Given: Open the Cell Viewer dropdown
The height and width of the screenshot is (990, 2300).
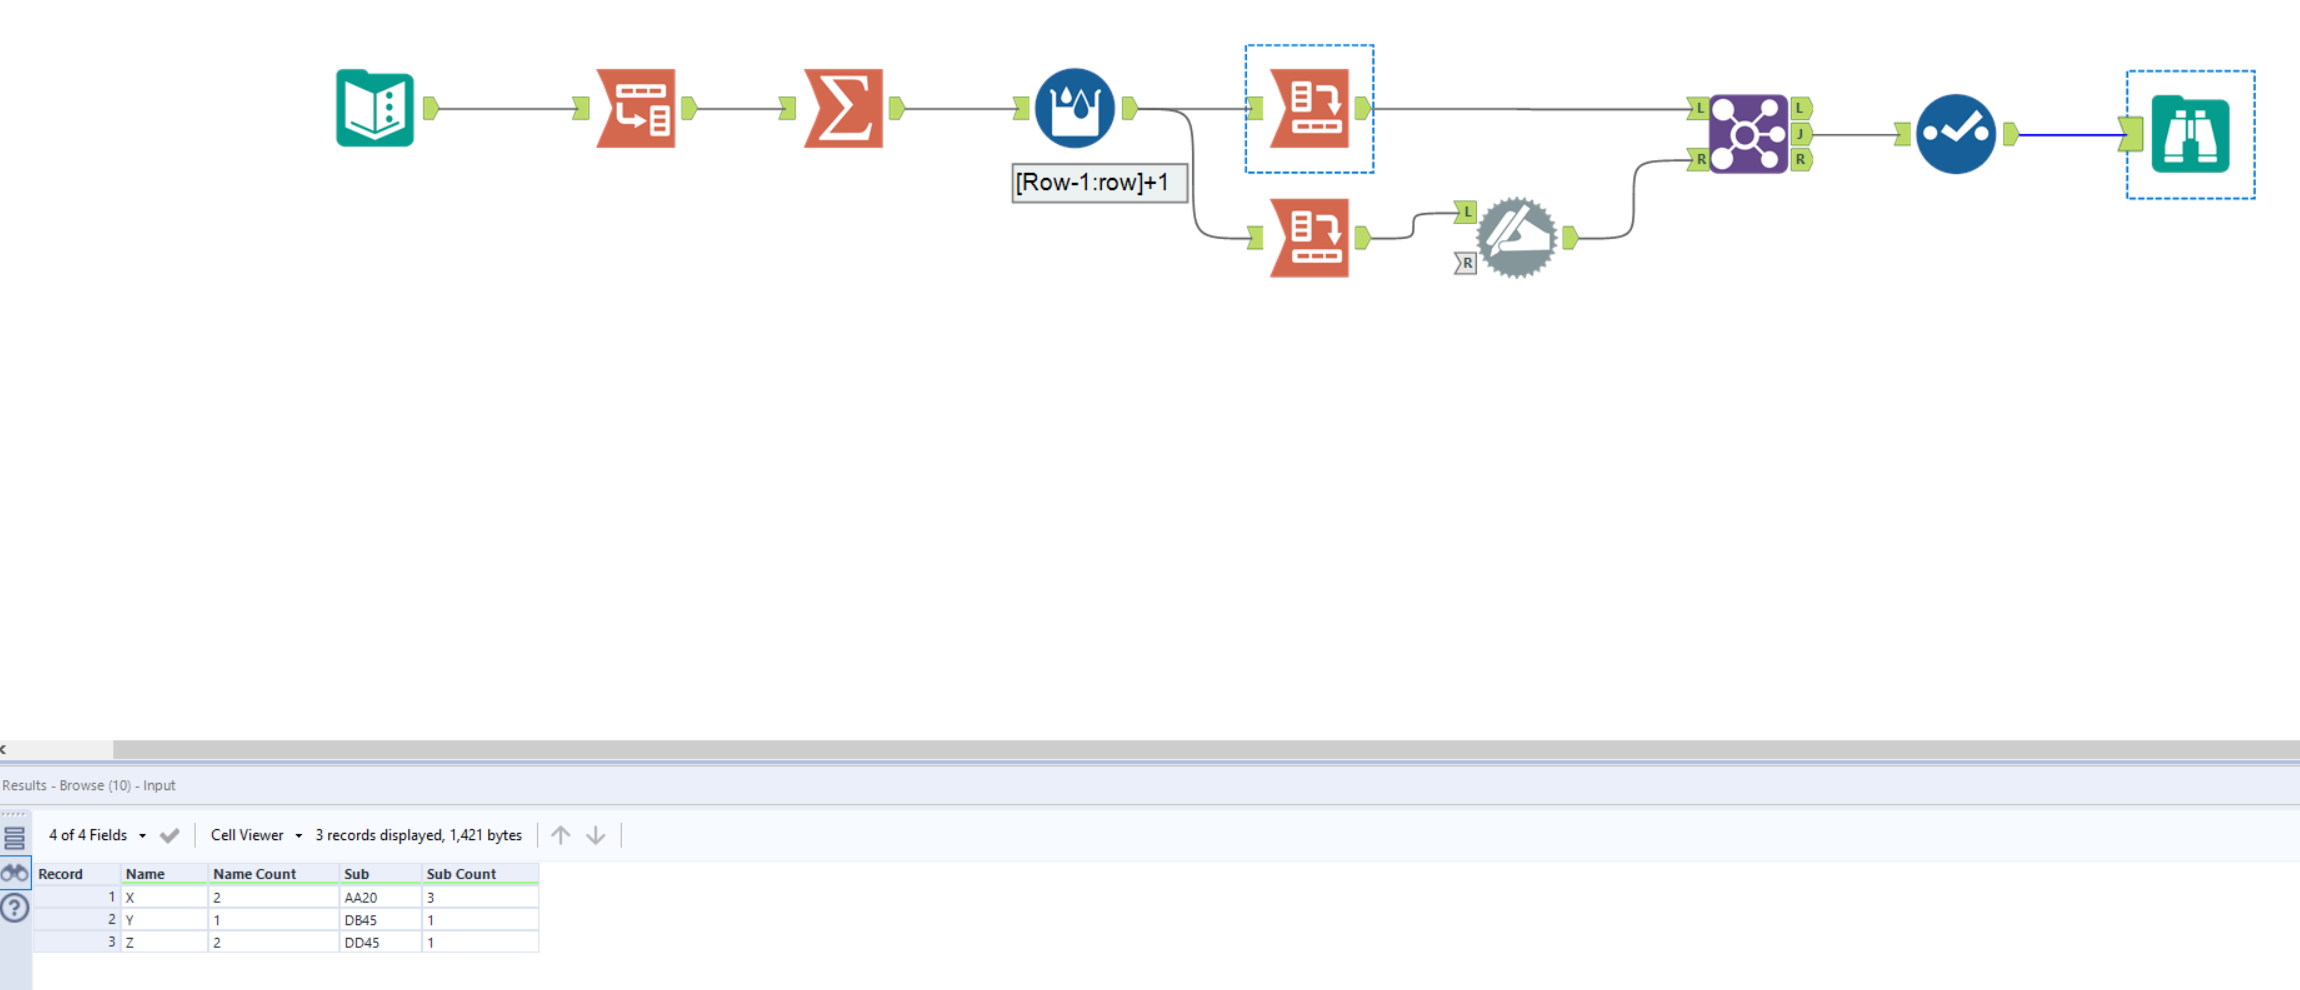Looking at the screenshot, I should pos(256,835).
